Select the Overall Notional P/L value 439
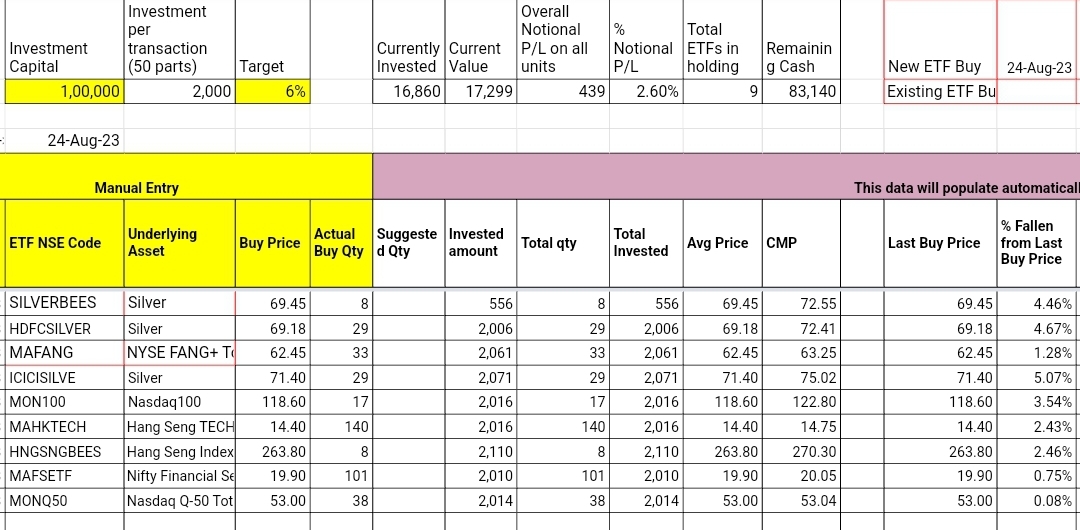The width and height of the screenshot is (1080, 530). 563,92
